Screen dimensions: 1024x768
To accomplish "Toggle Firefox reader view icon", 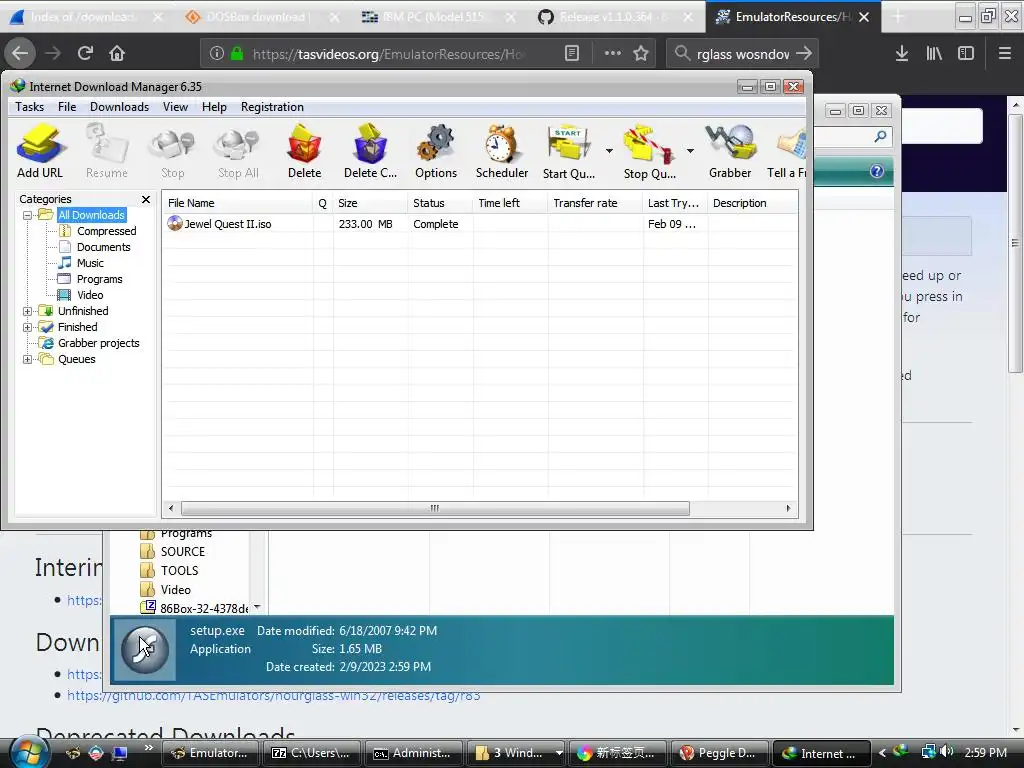I will click(x=571, y=53).
